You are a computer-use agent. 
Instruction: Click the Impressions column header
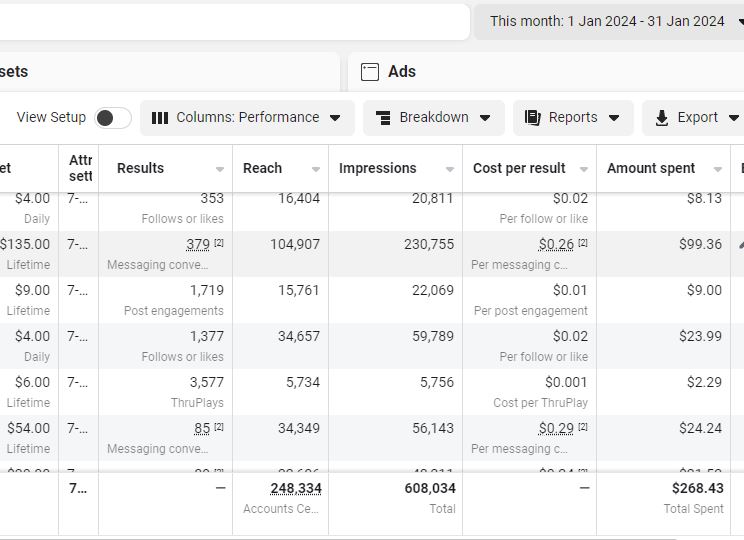(378, 168)
